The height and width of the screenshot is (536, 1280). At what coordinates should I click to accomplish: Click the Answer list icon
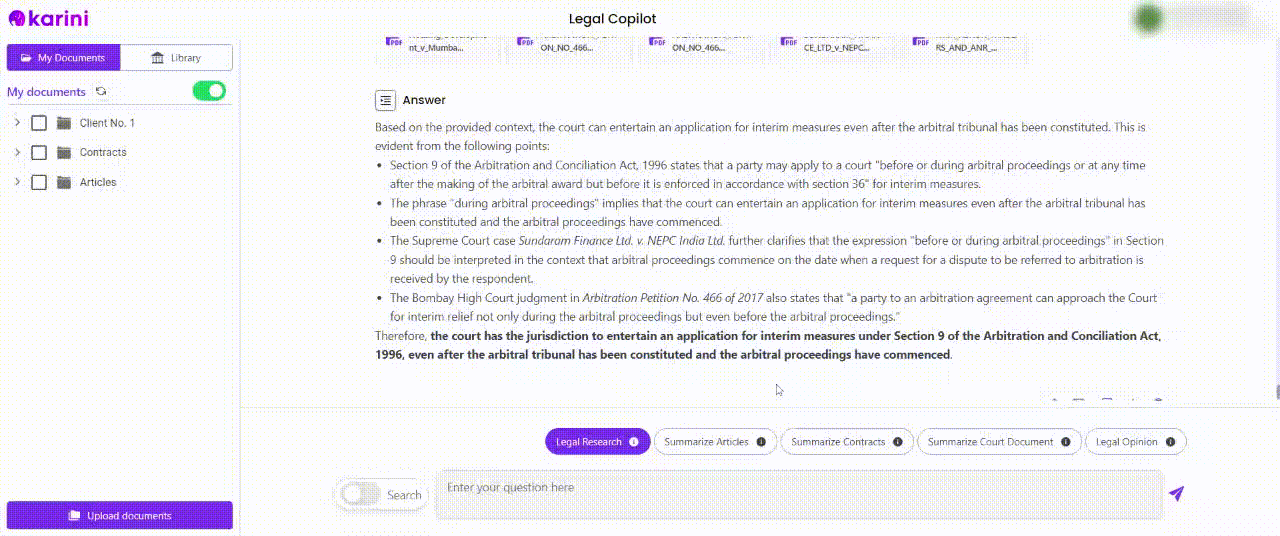[385, 100]
